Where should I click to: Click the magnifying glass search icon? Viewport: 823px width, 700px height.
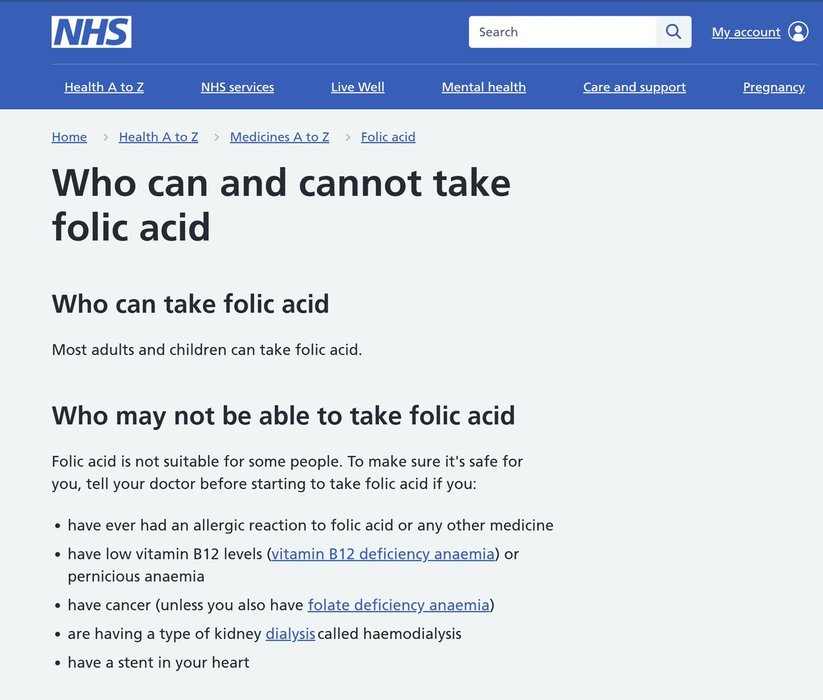tap(674, 32)
